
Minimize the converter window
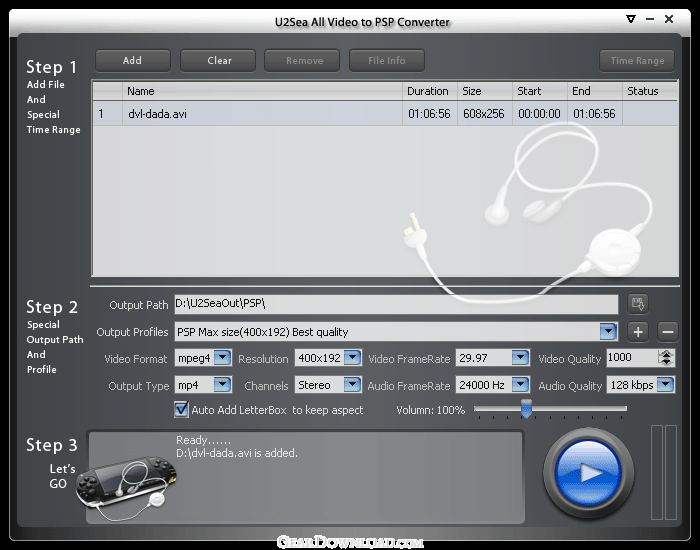coord(650,19)
